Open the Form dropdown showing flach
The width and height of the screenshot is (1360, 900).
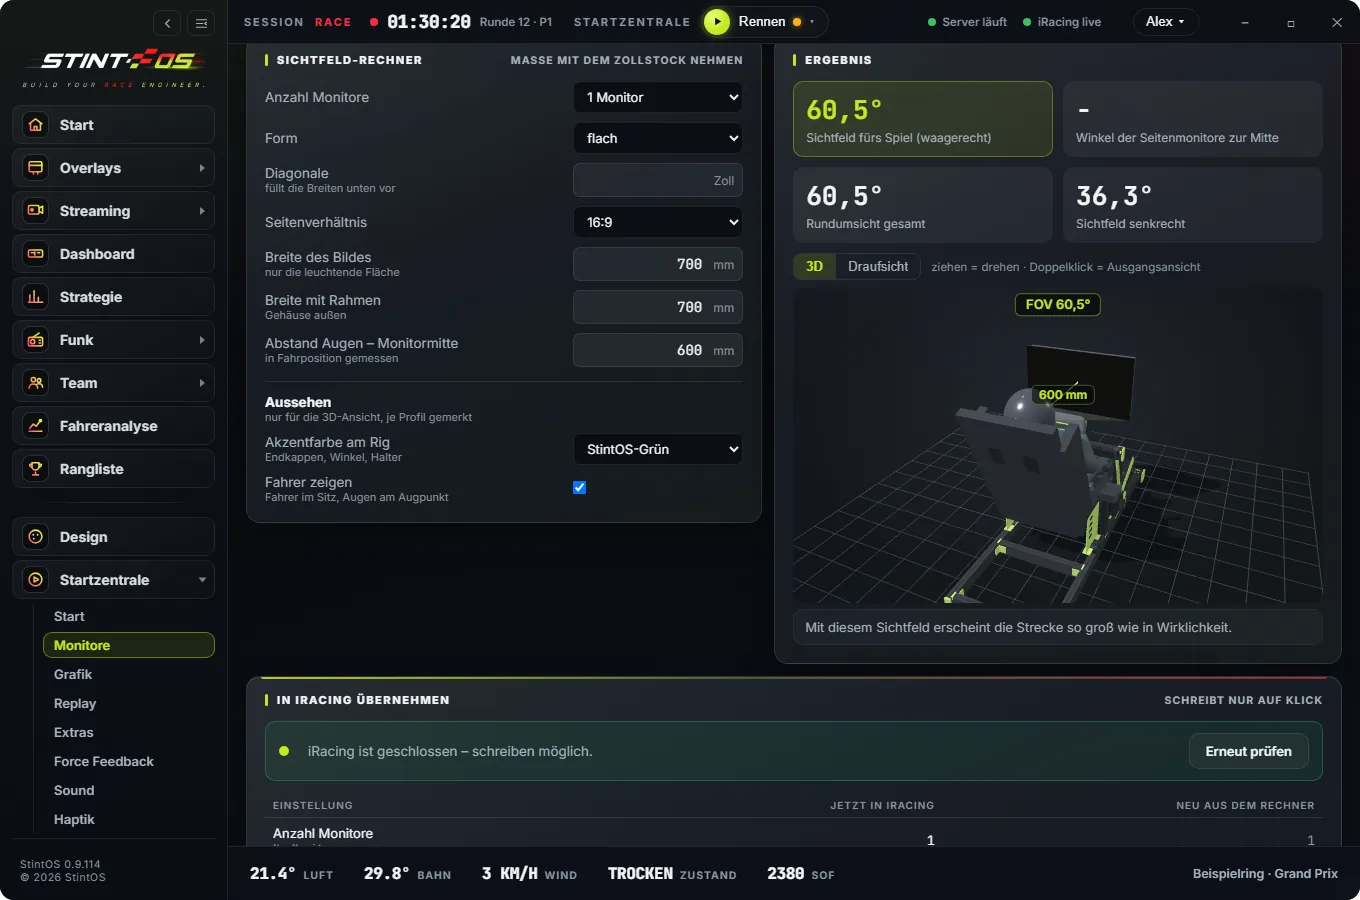pos(658,138)
